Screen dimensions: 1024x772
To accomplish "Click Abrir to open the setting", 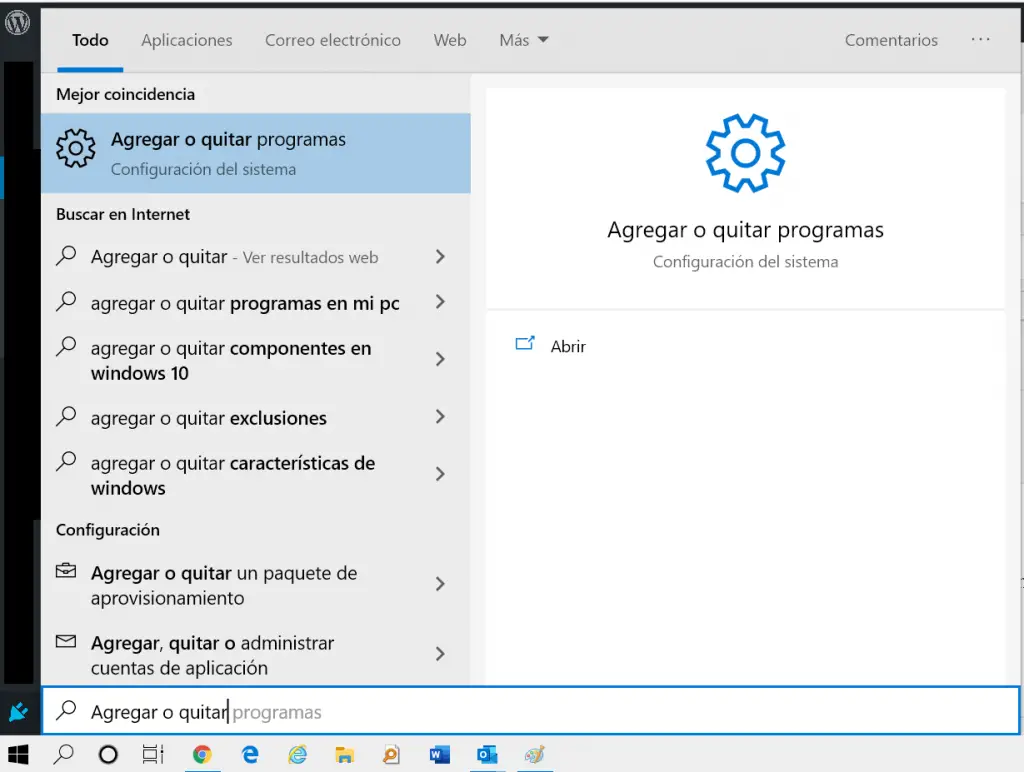I will coord(568,346).
